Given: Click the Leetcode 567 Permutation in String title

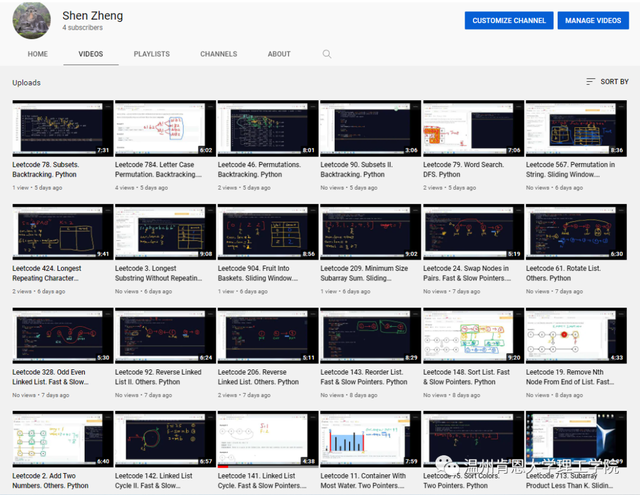Looking at the screenshot, I should tap(571, 169).
